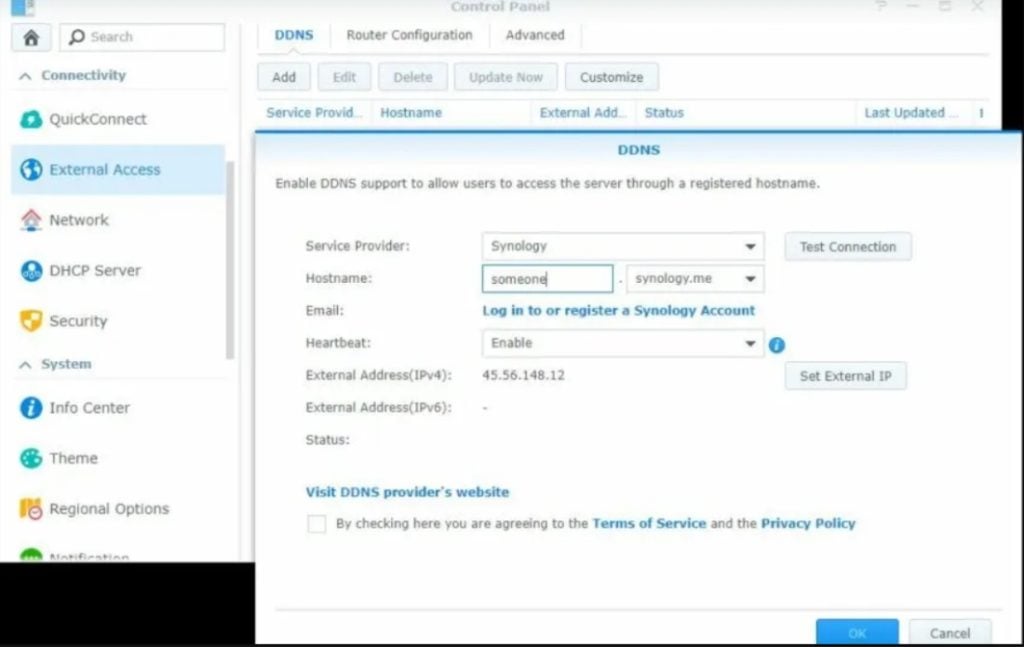
Task: Click the Customize button
Action: (x=612, y=77)
